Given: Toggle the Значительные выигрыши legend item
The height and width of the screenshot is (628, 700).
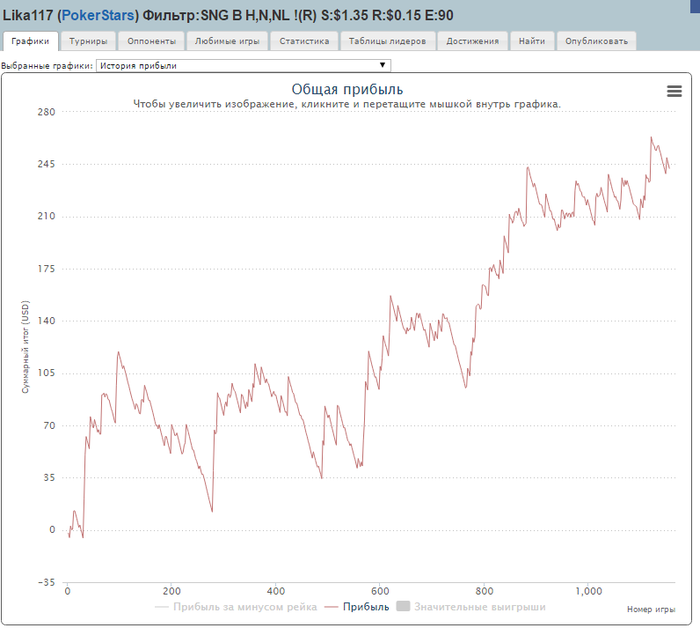Looking at the screenshot, I should point(471,607).
